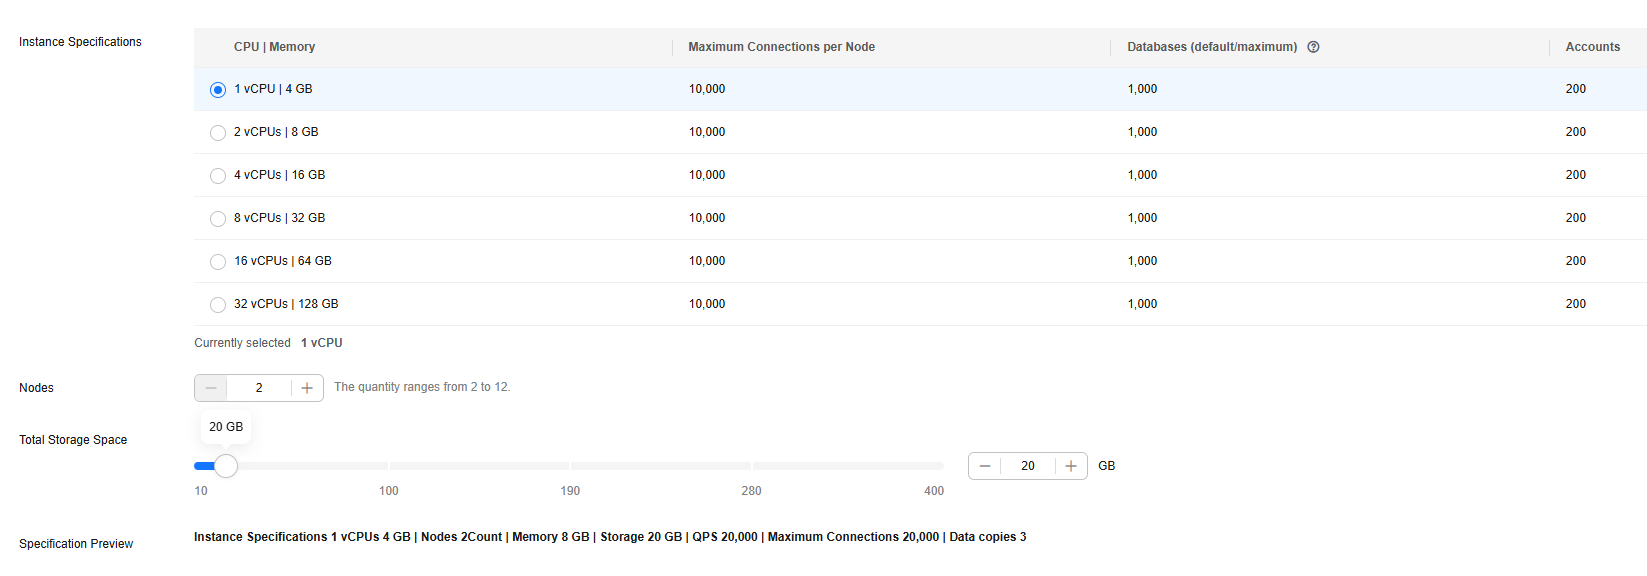The image size is (1647, 576).
Task: Click the 200 accounts cell for 1 vCPU
Action: pos(1576,89)
